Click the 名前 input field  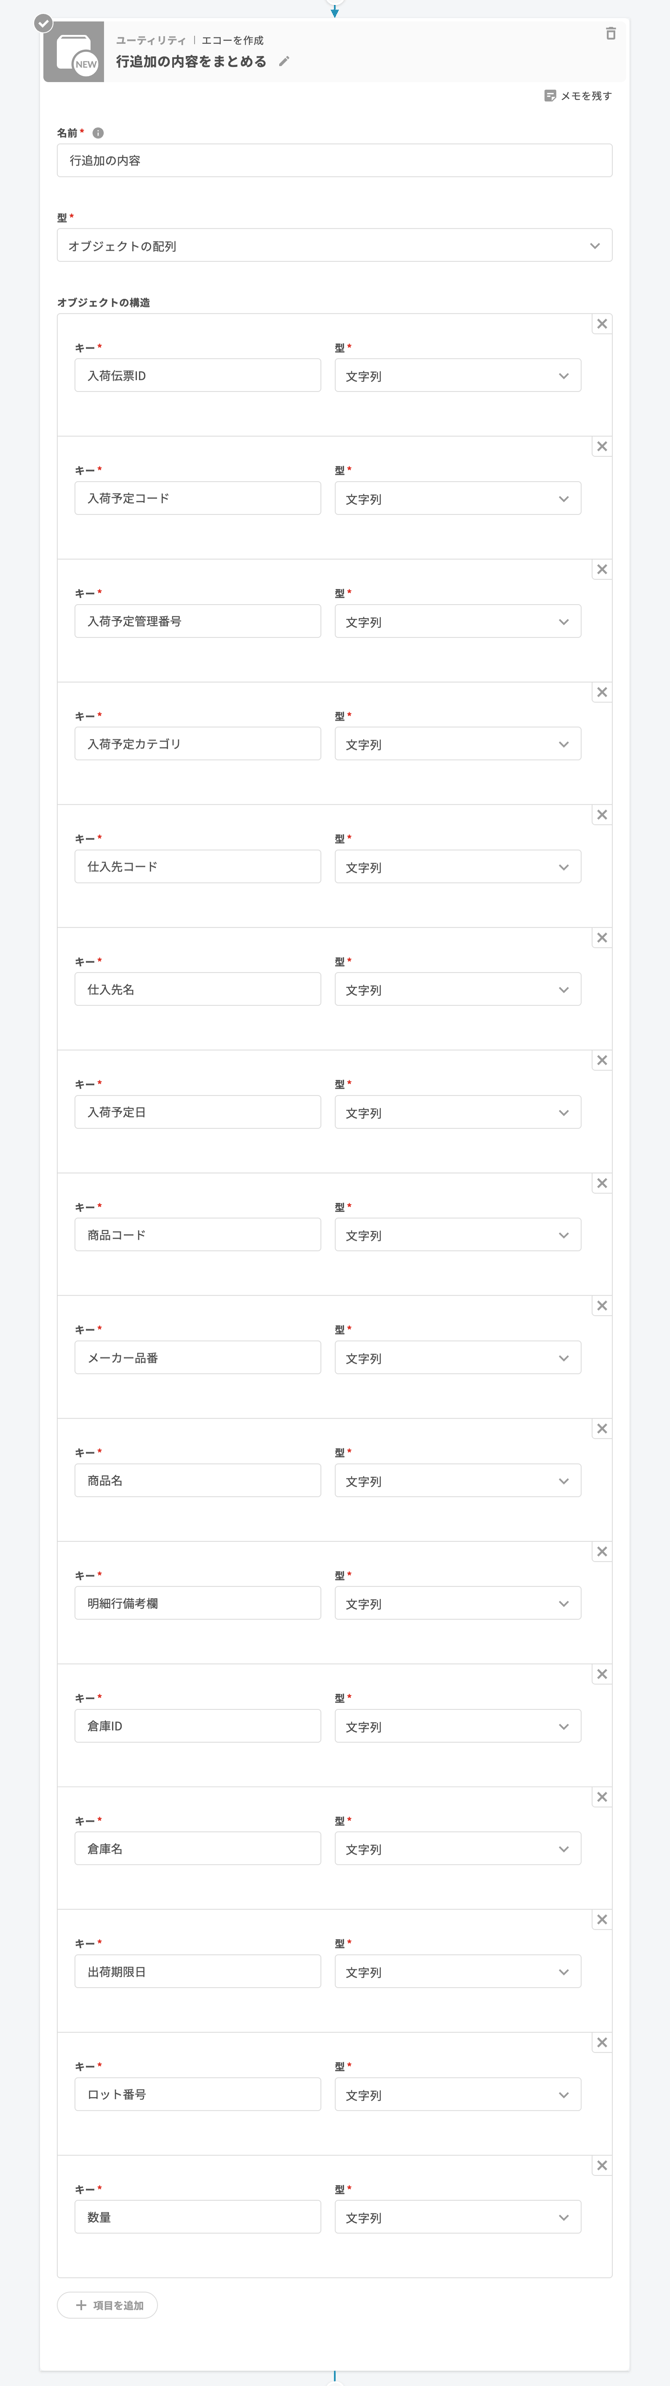click(334, 161)
